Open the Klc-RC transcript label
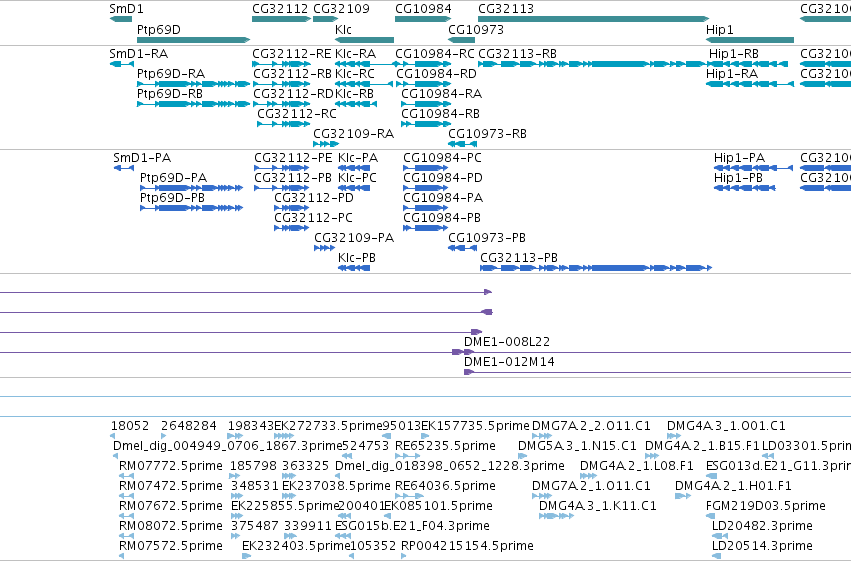This screenshot has width=851, height=561. pos(355,73)
